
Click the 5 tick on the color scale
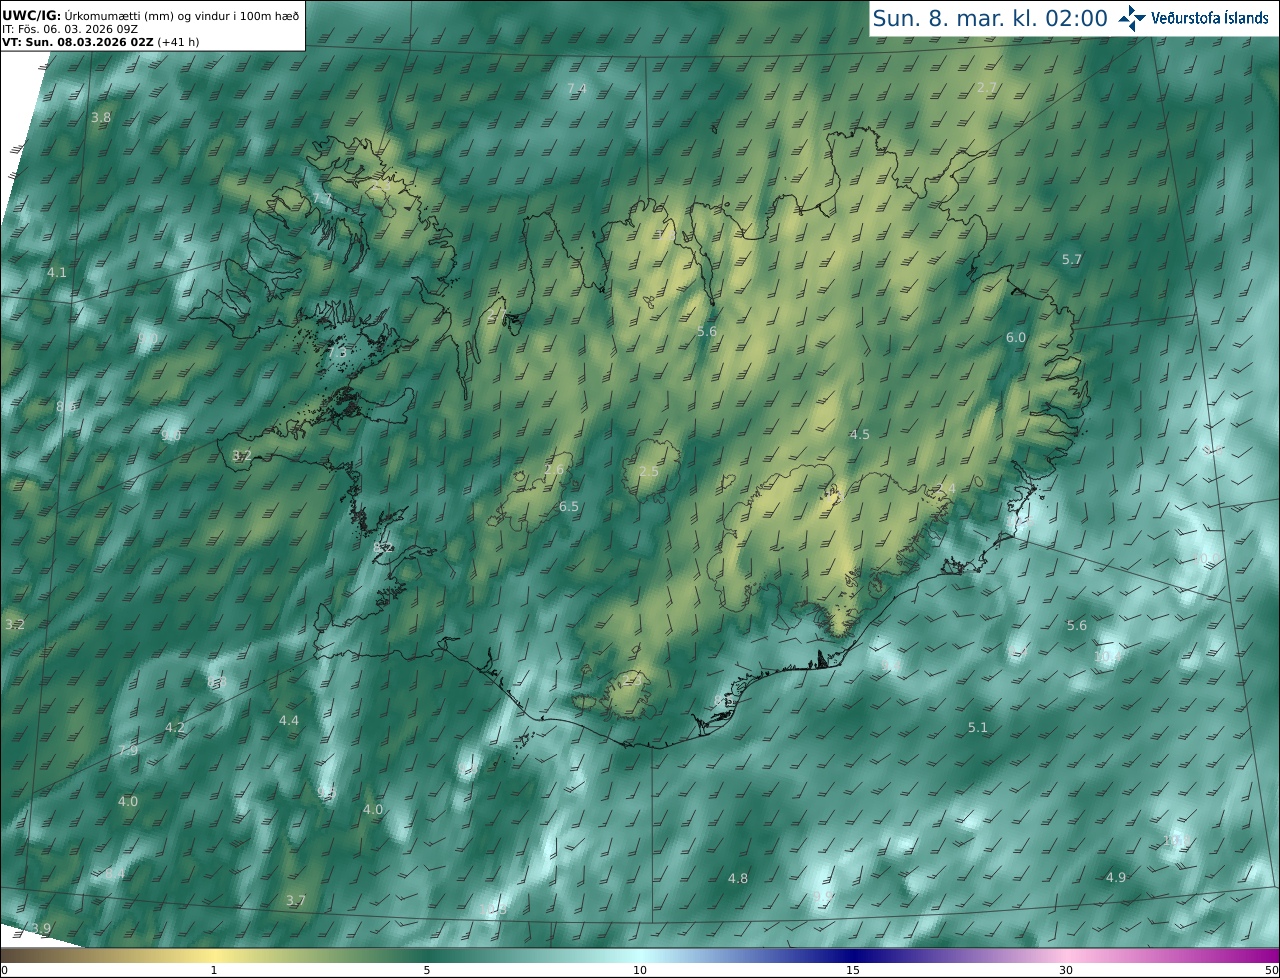coord(427,970)
